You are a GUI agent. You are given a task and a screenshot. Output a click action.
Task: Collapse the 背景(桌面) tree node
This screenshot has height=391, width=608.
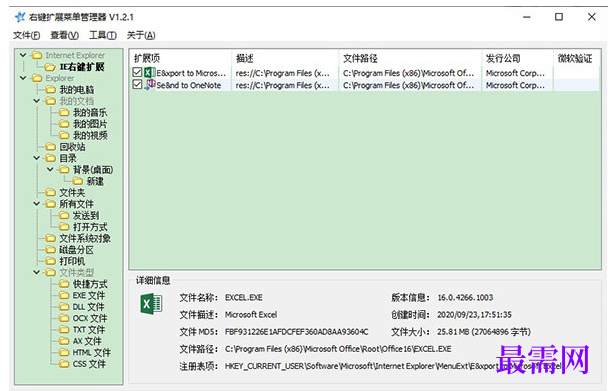[x=50, y=170]
